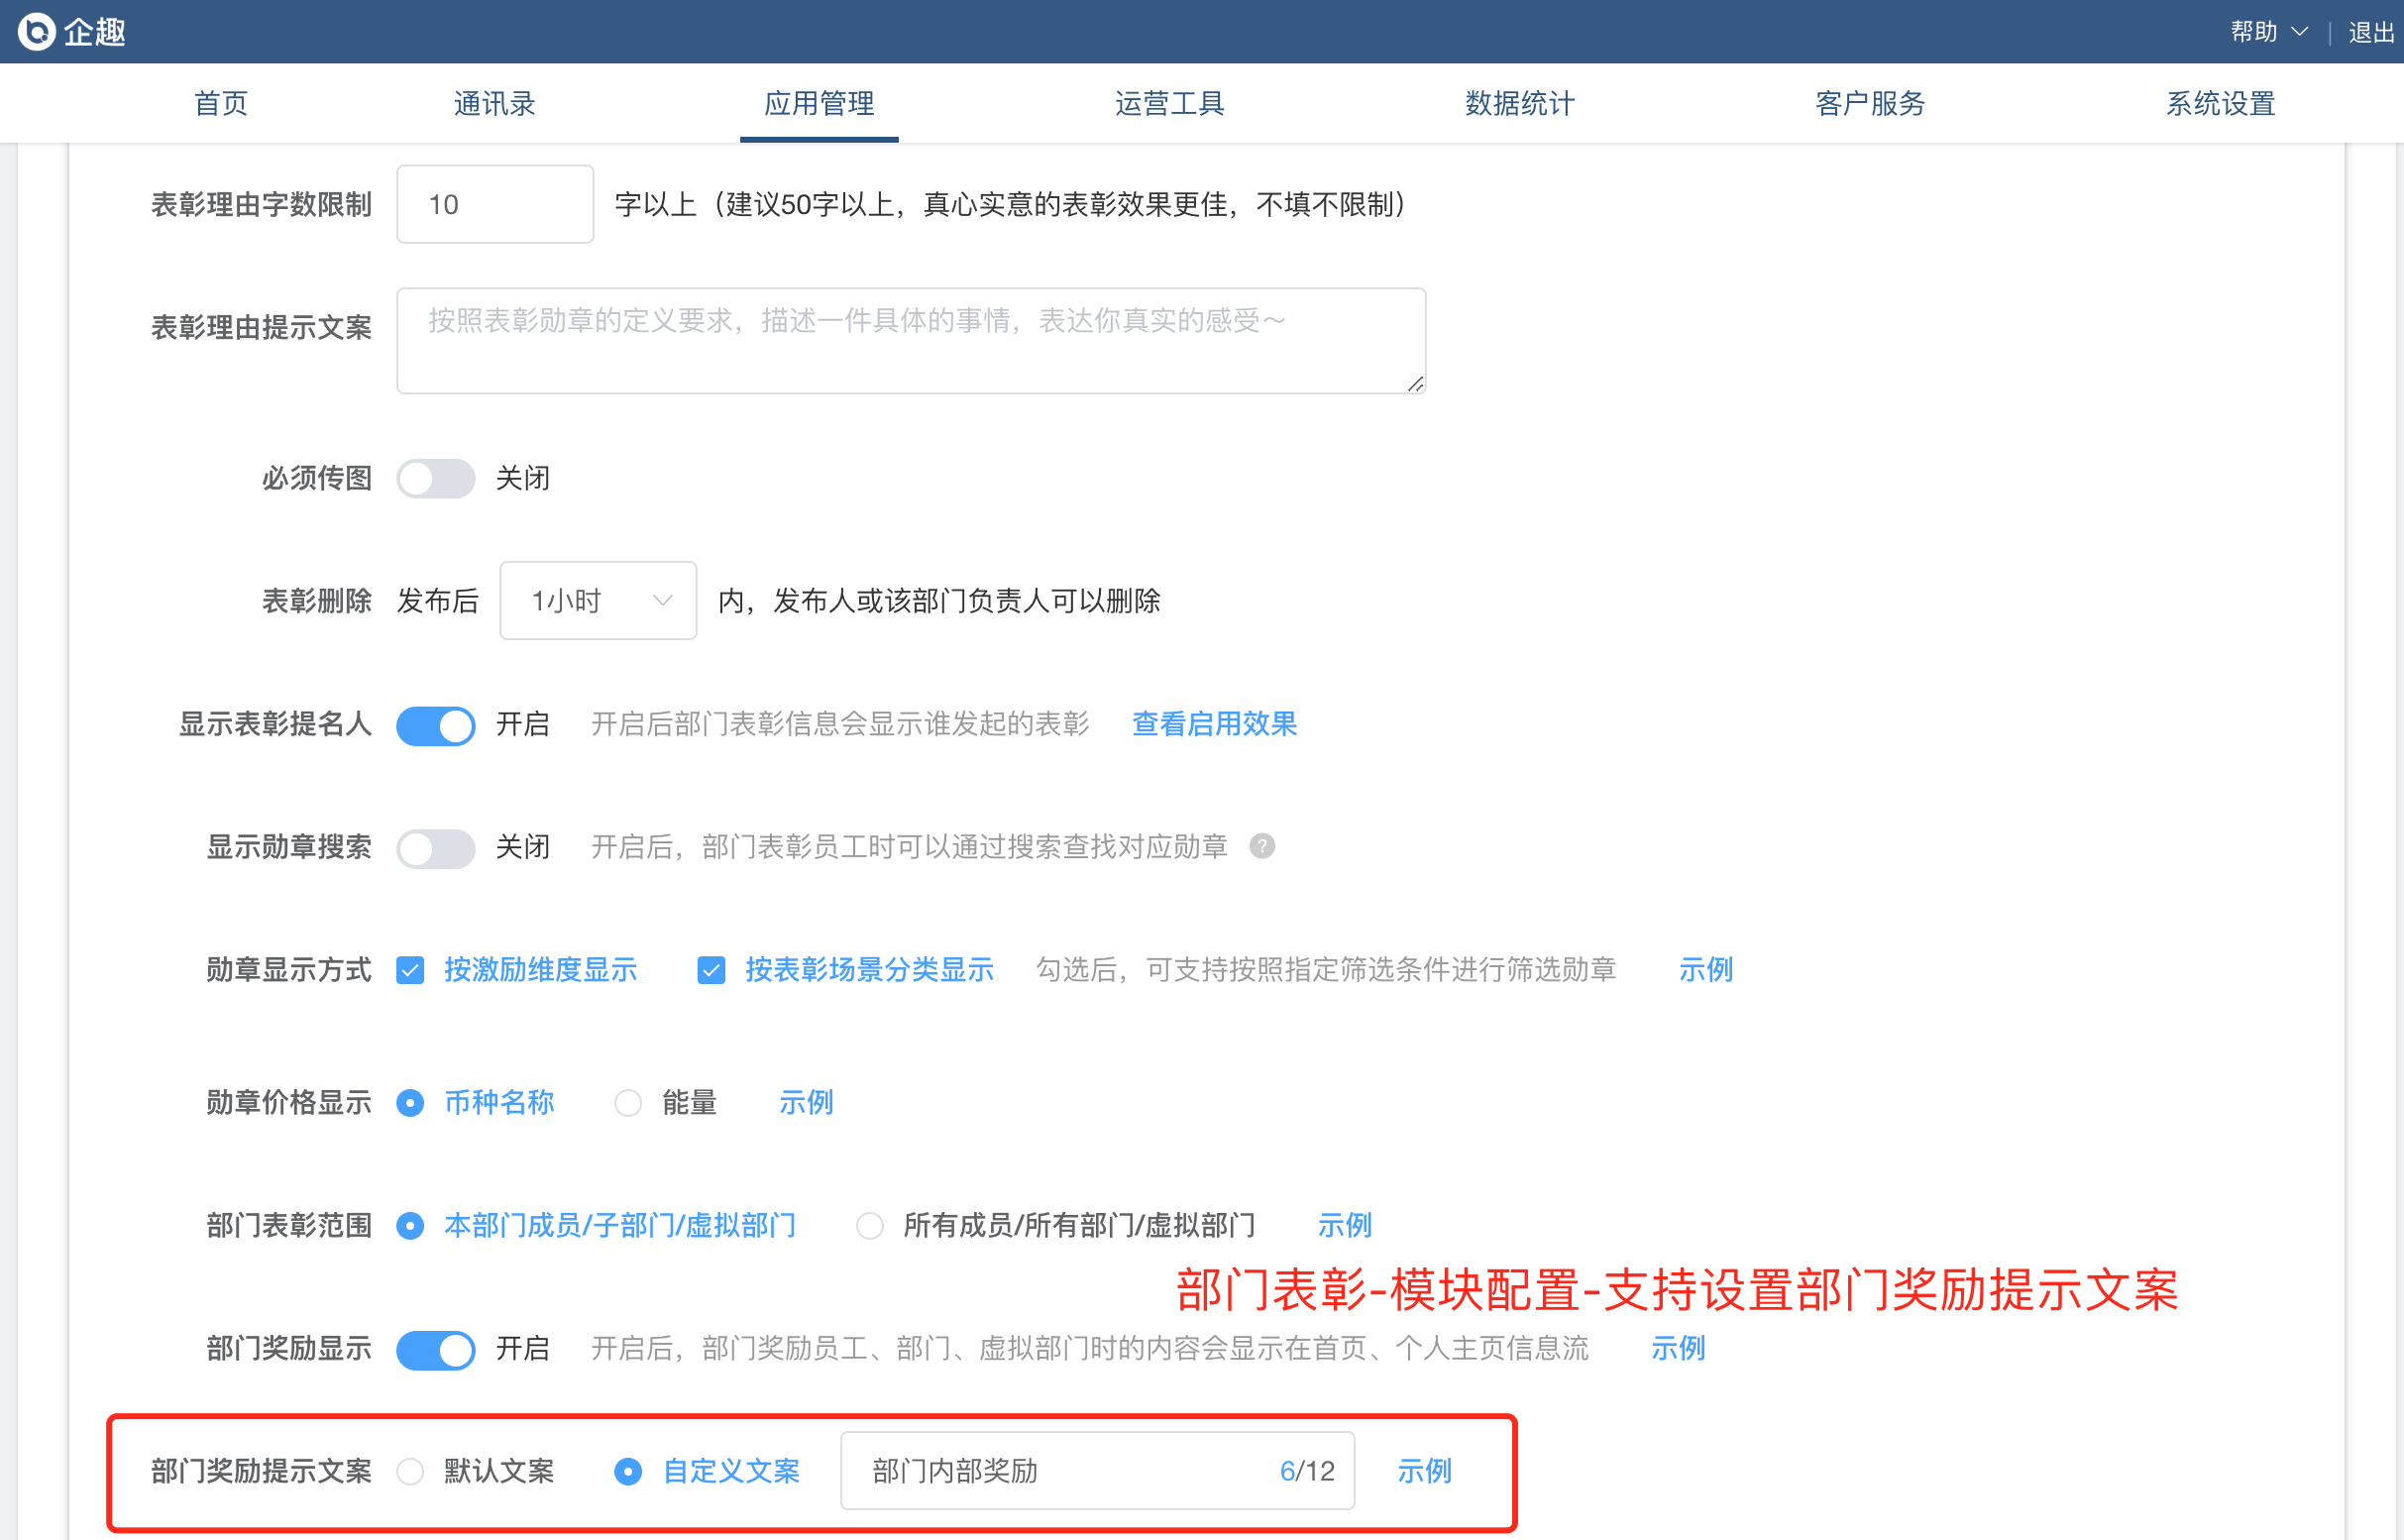Open the 系统设置 tab
Screen dimensions: 2404x1540
pos(2220,103)
